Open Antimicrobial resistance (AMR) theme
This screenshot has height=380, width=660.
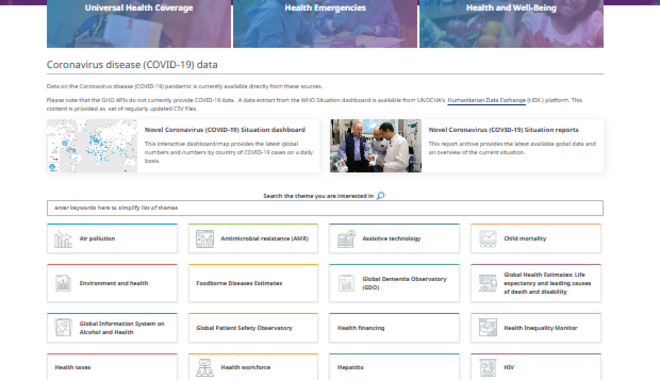coord(253,239)
